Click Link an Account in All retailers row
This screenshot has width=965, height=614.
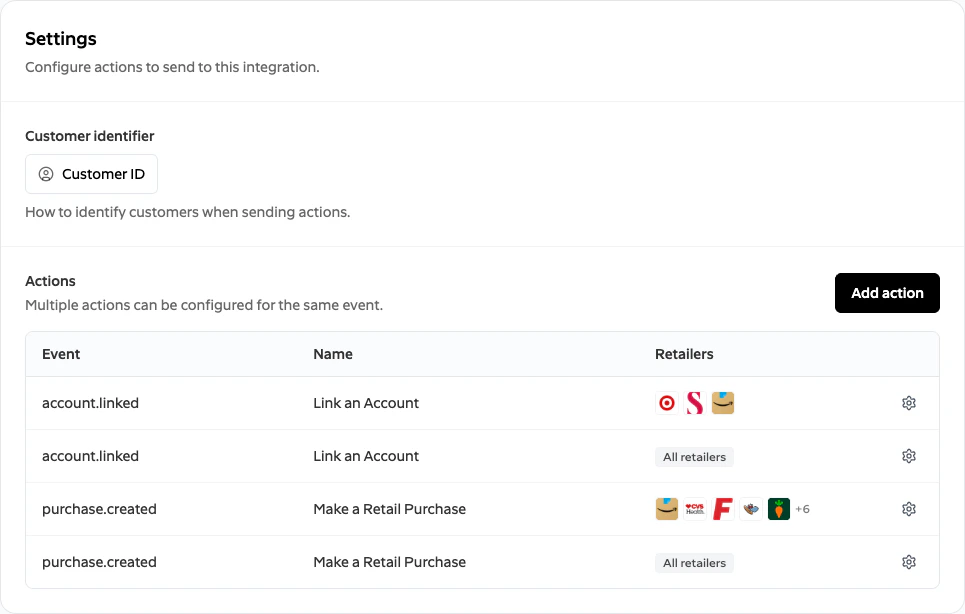[366, 456]
